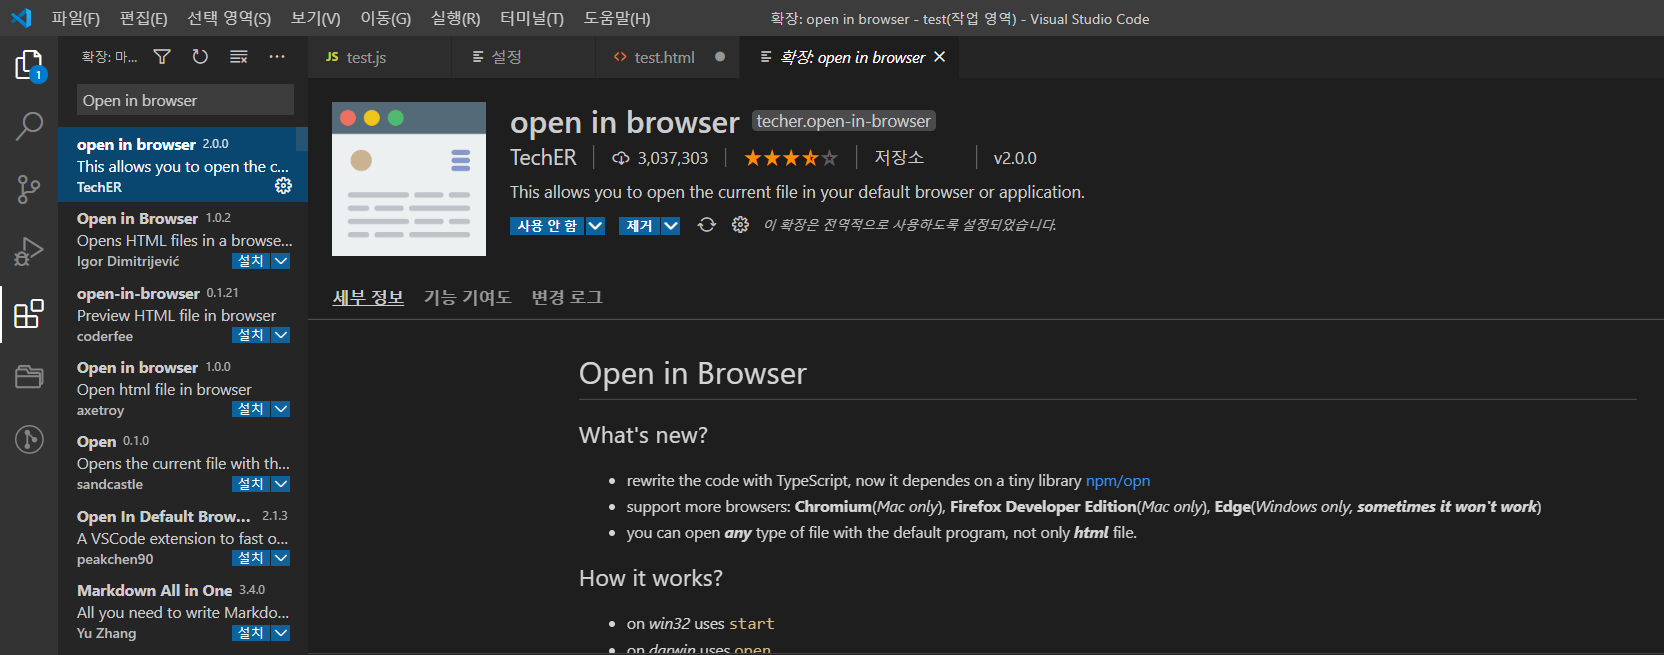The height and width of the screenshot is (655, 1664).
Task: Open install dropdown for sandcastle's Open extension
Action: 281,484
